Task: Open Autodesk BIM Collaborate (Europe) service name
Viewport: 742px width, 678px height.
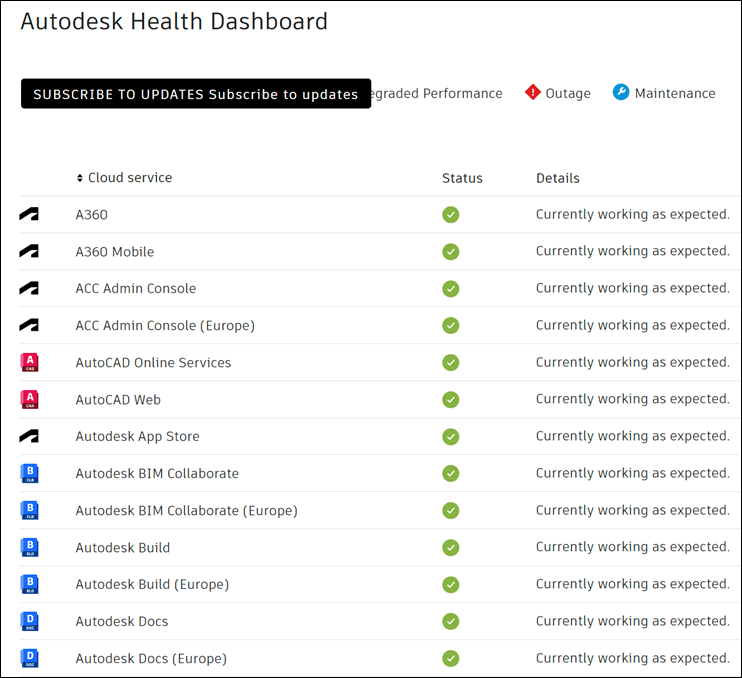Action: (186, 510)
